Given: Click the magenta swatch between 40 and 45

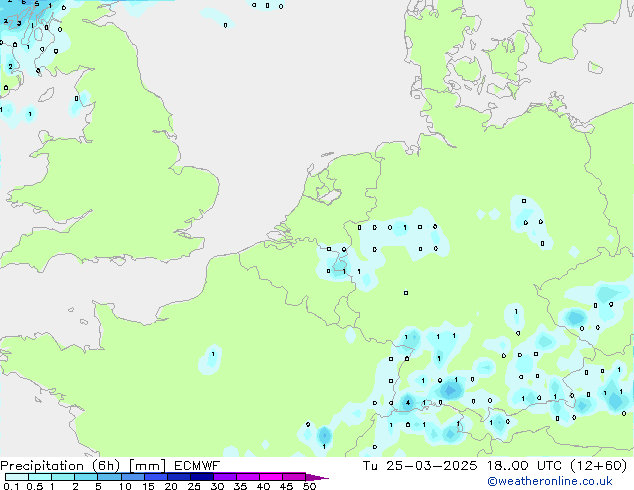Looking at the screenshot, I should [271, 477].
